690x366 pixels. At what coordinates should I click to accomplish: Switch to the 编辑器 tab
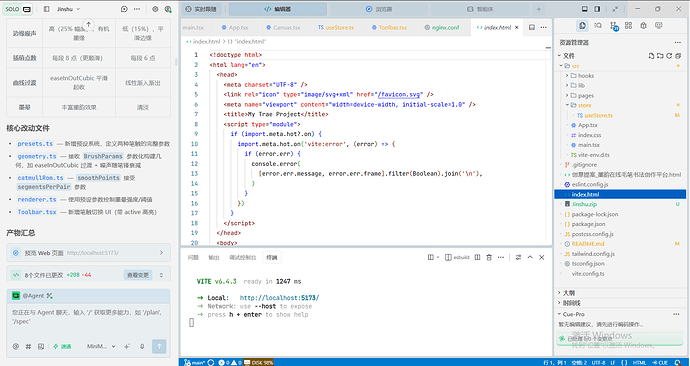click(278, 9)
